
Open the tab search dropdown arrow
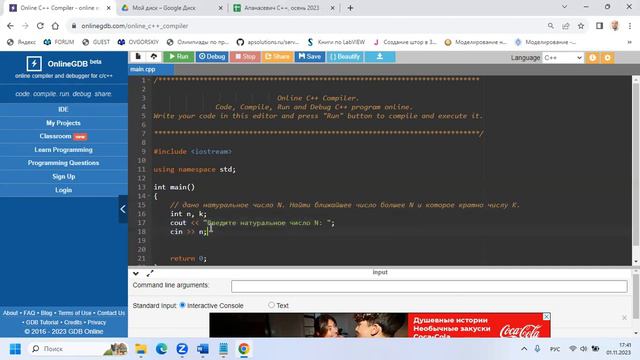(564, 7)
